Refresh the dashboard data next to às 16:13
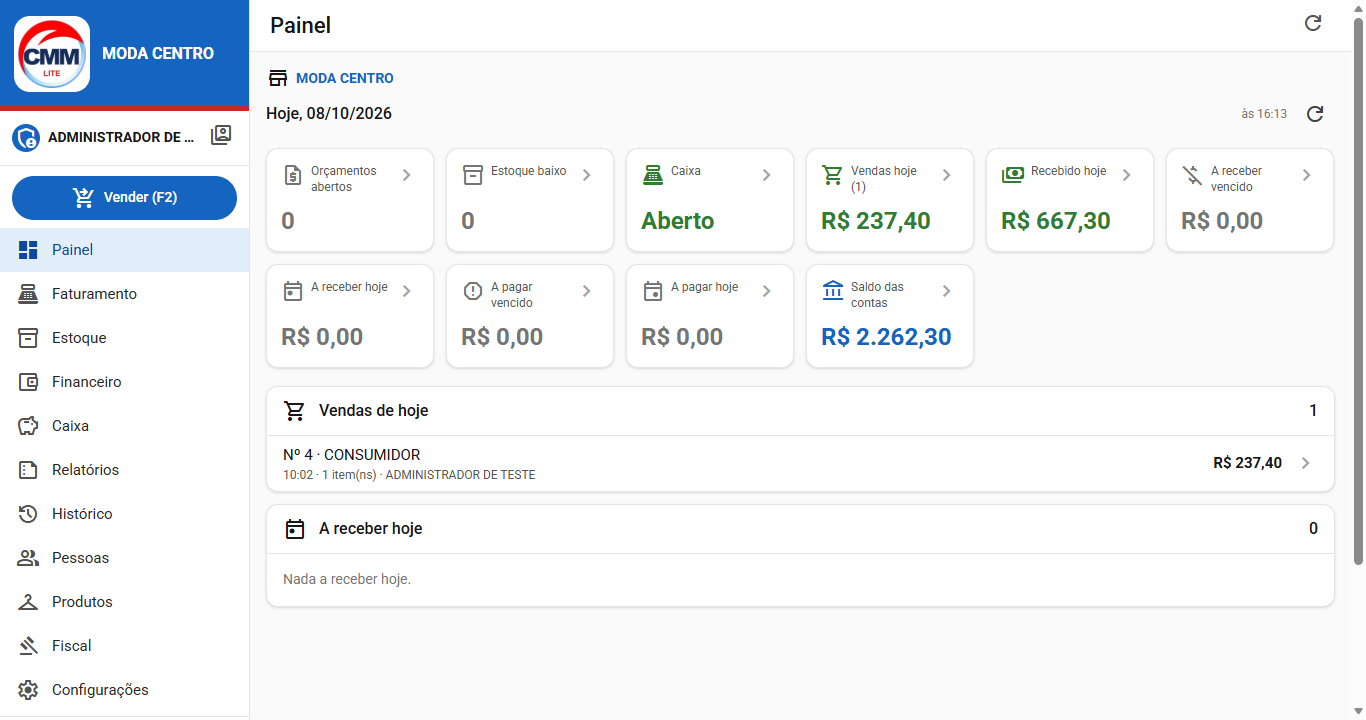 [1315, 114]
